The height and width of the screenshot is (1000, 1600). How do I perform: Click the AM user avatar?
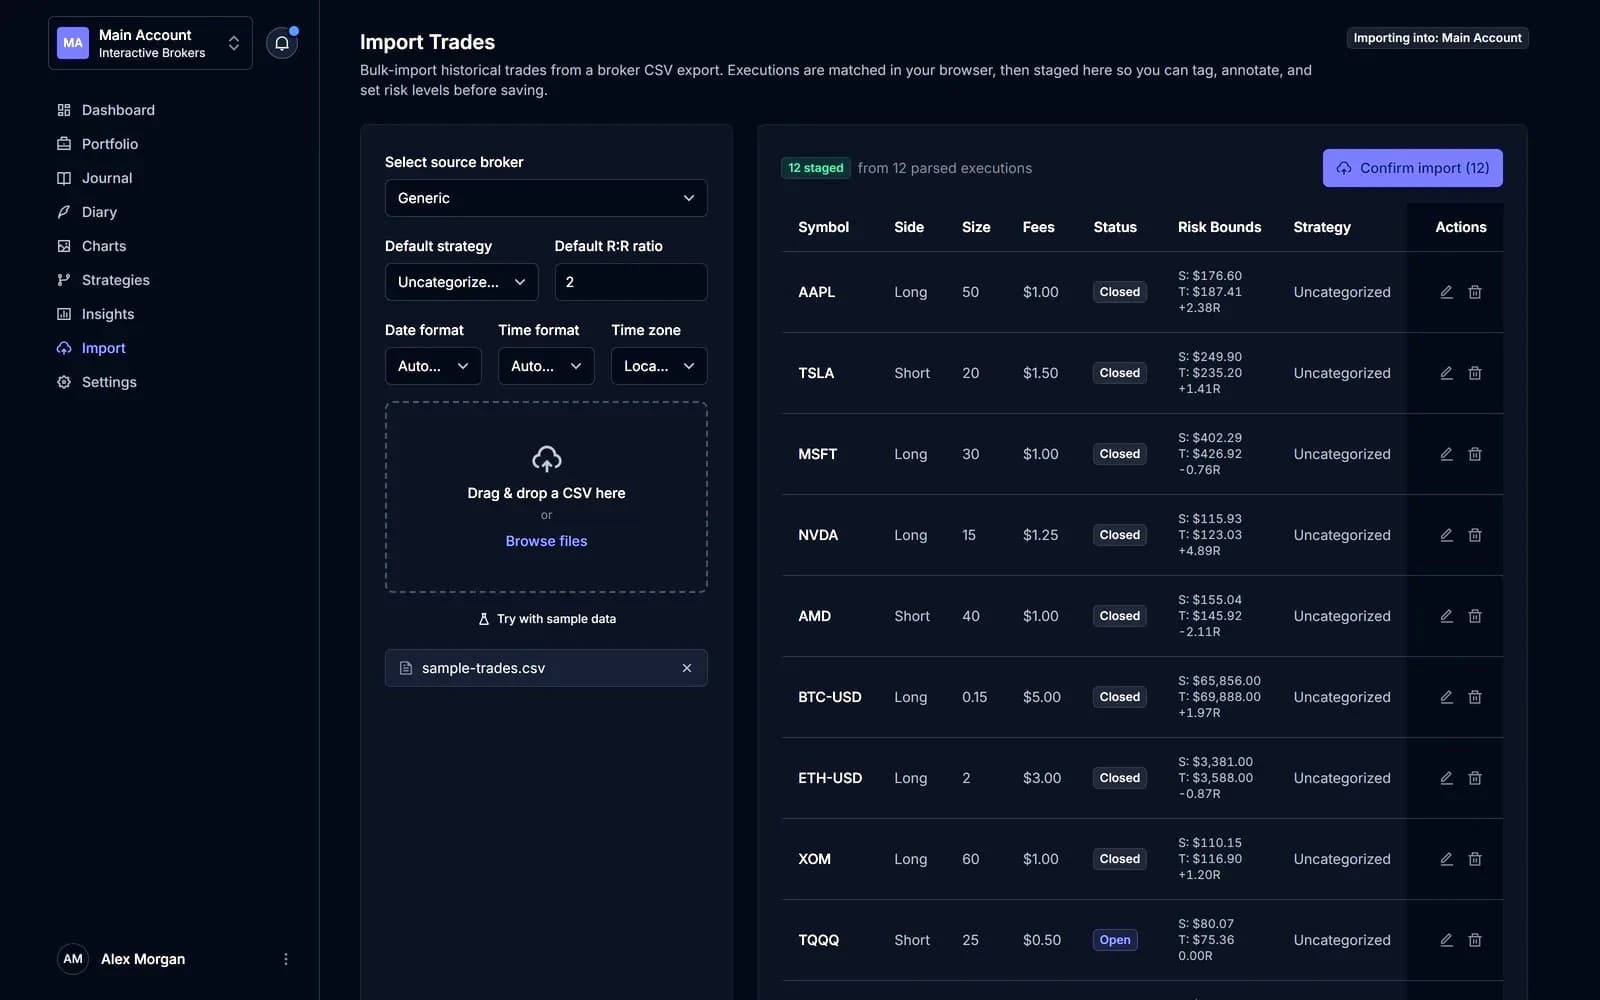(73, 959)
